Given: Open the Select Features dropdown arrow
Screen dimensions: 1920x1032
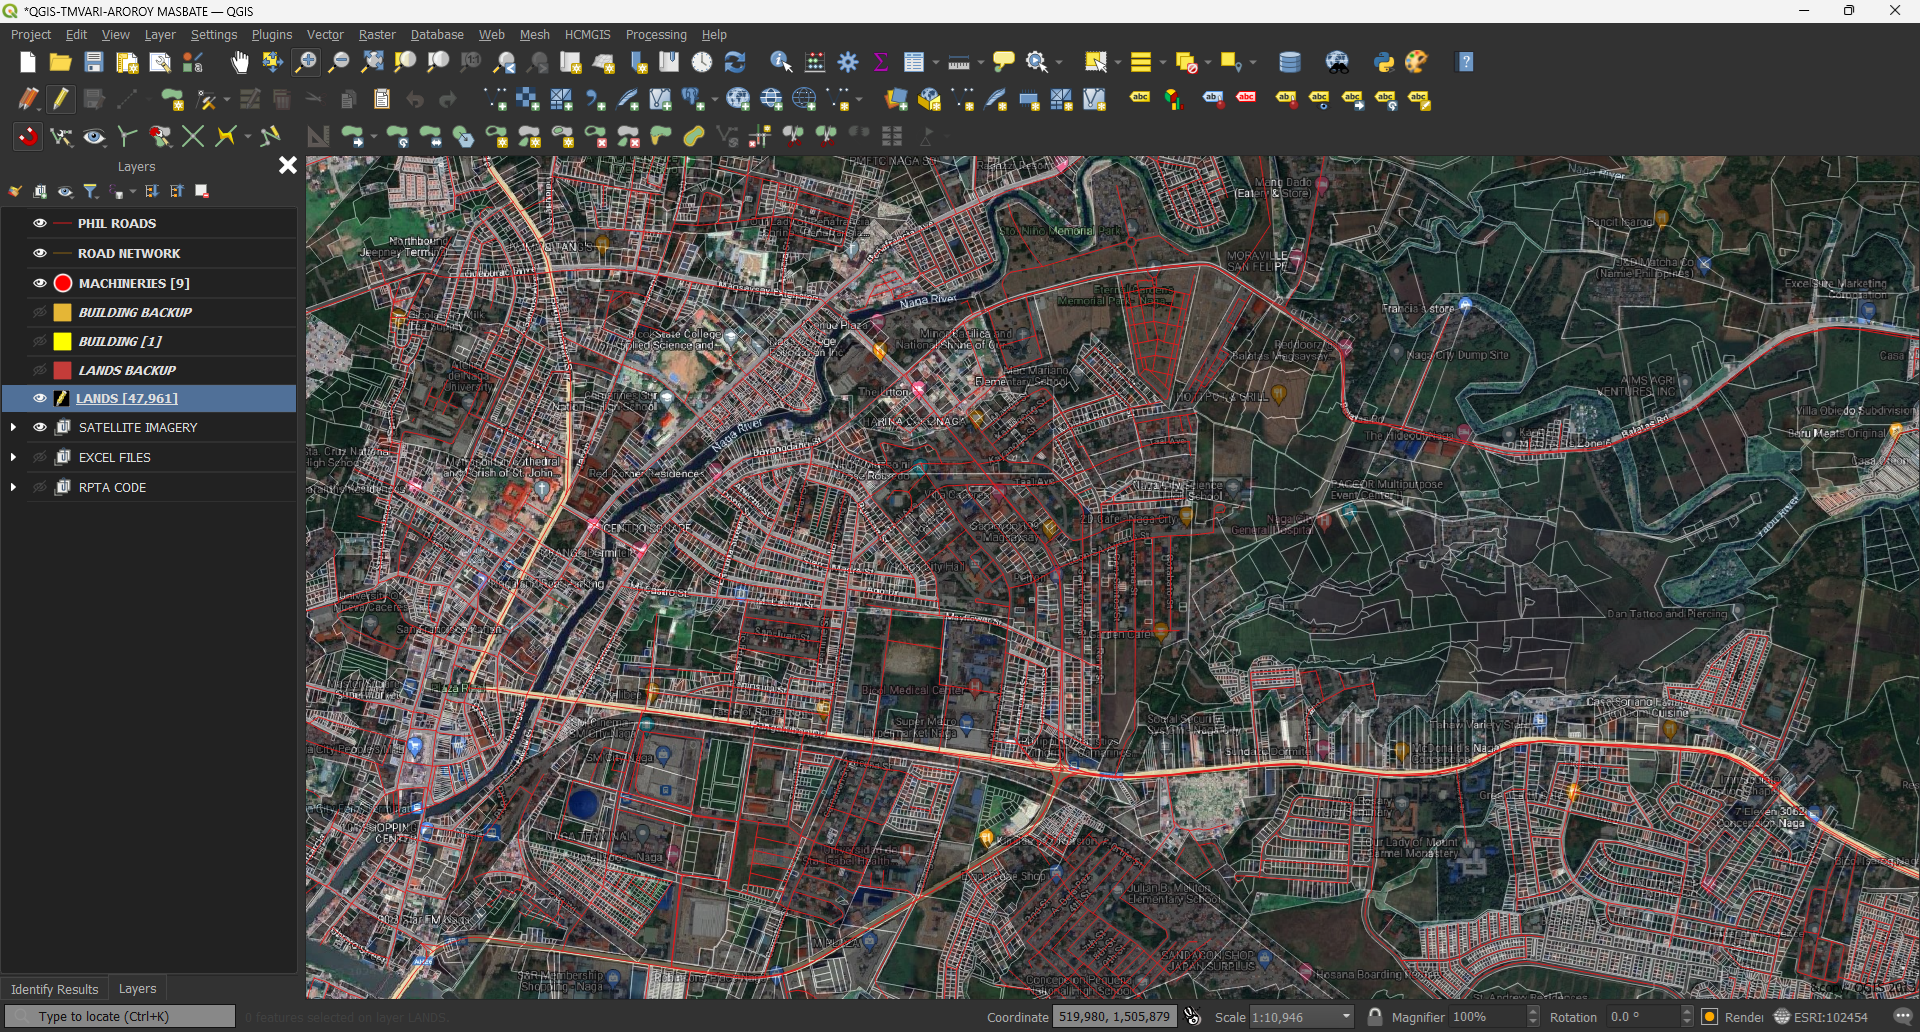Looking at the screenshot, I should click(x=1118, y=62).
